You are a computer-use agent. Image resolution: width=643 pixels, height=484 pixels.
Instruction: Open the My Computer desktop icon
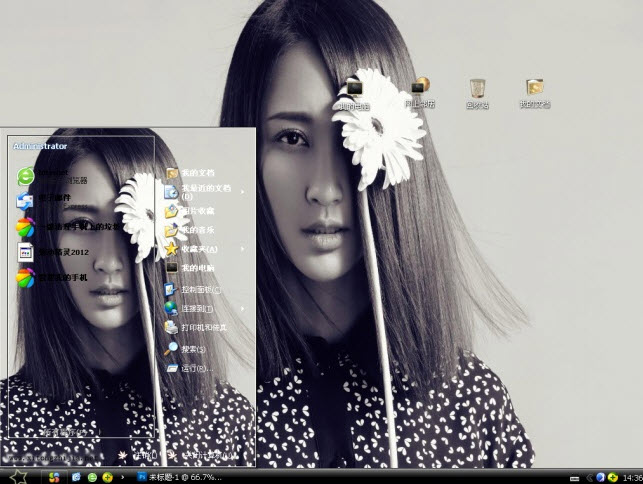(x=353, y=95)
